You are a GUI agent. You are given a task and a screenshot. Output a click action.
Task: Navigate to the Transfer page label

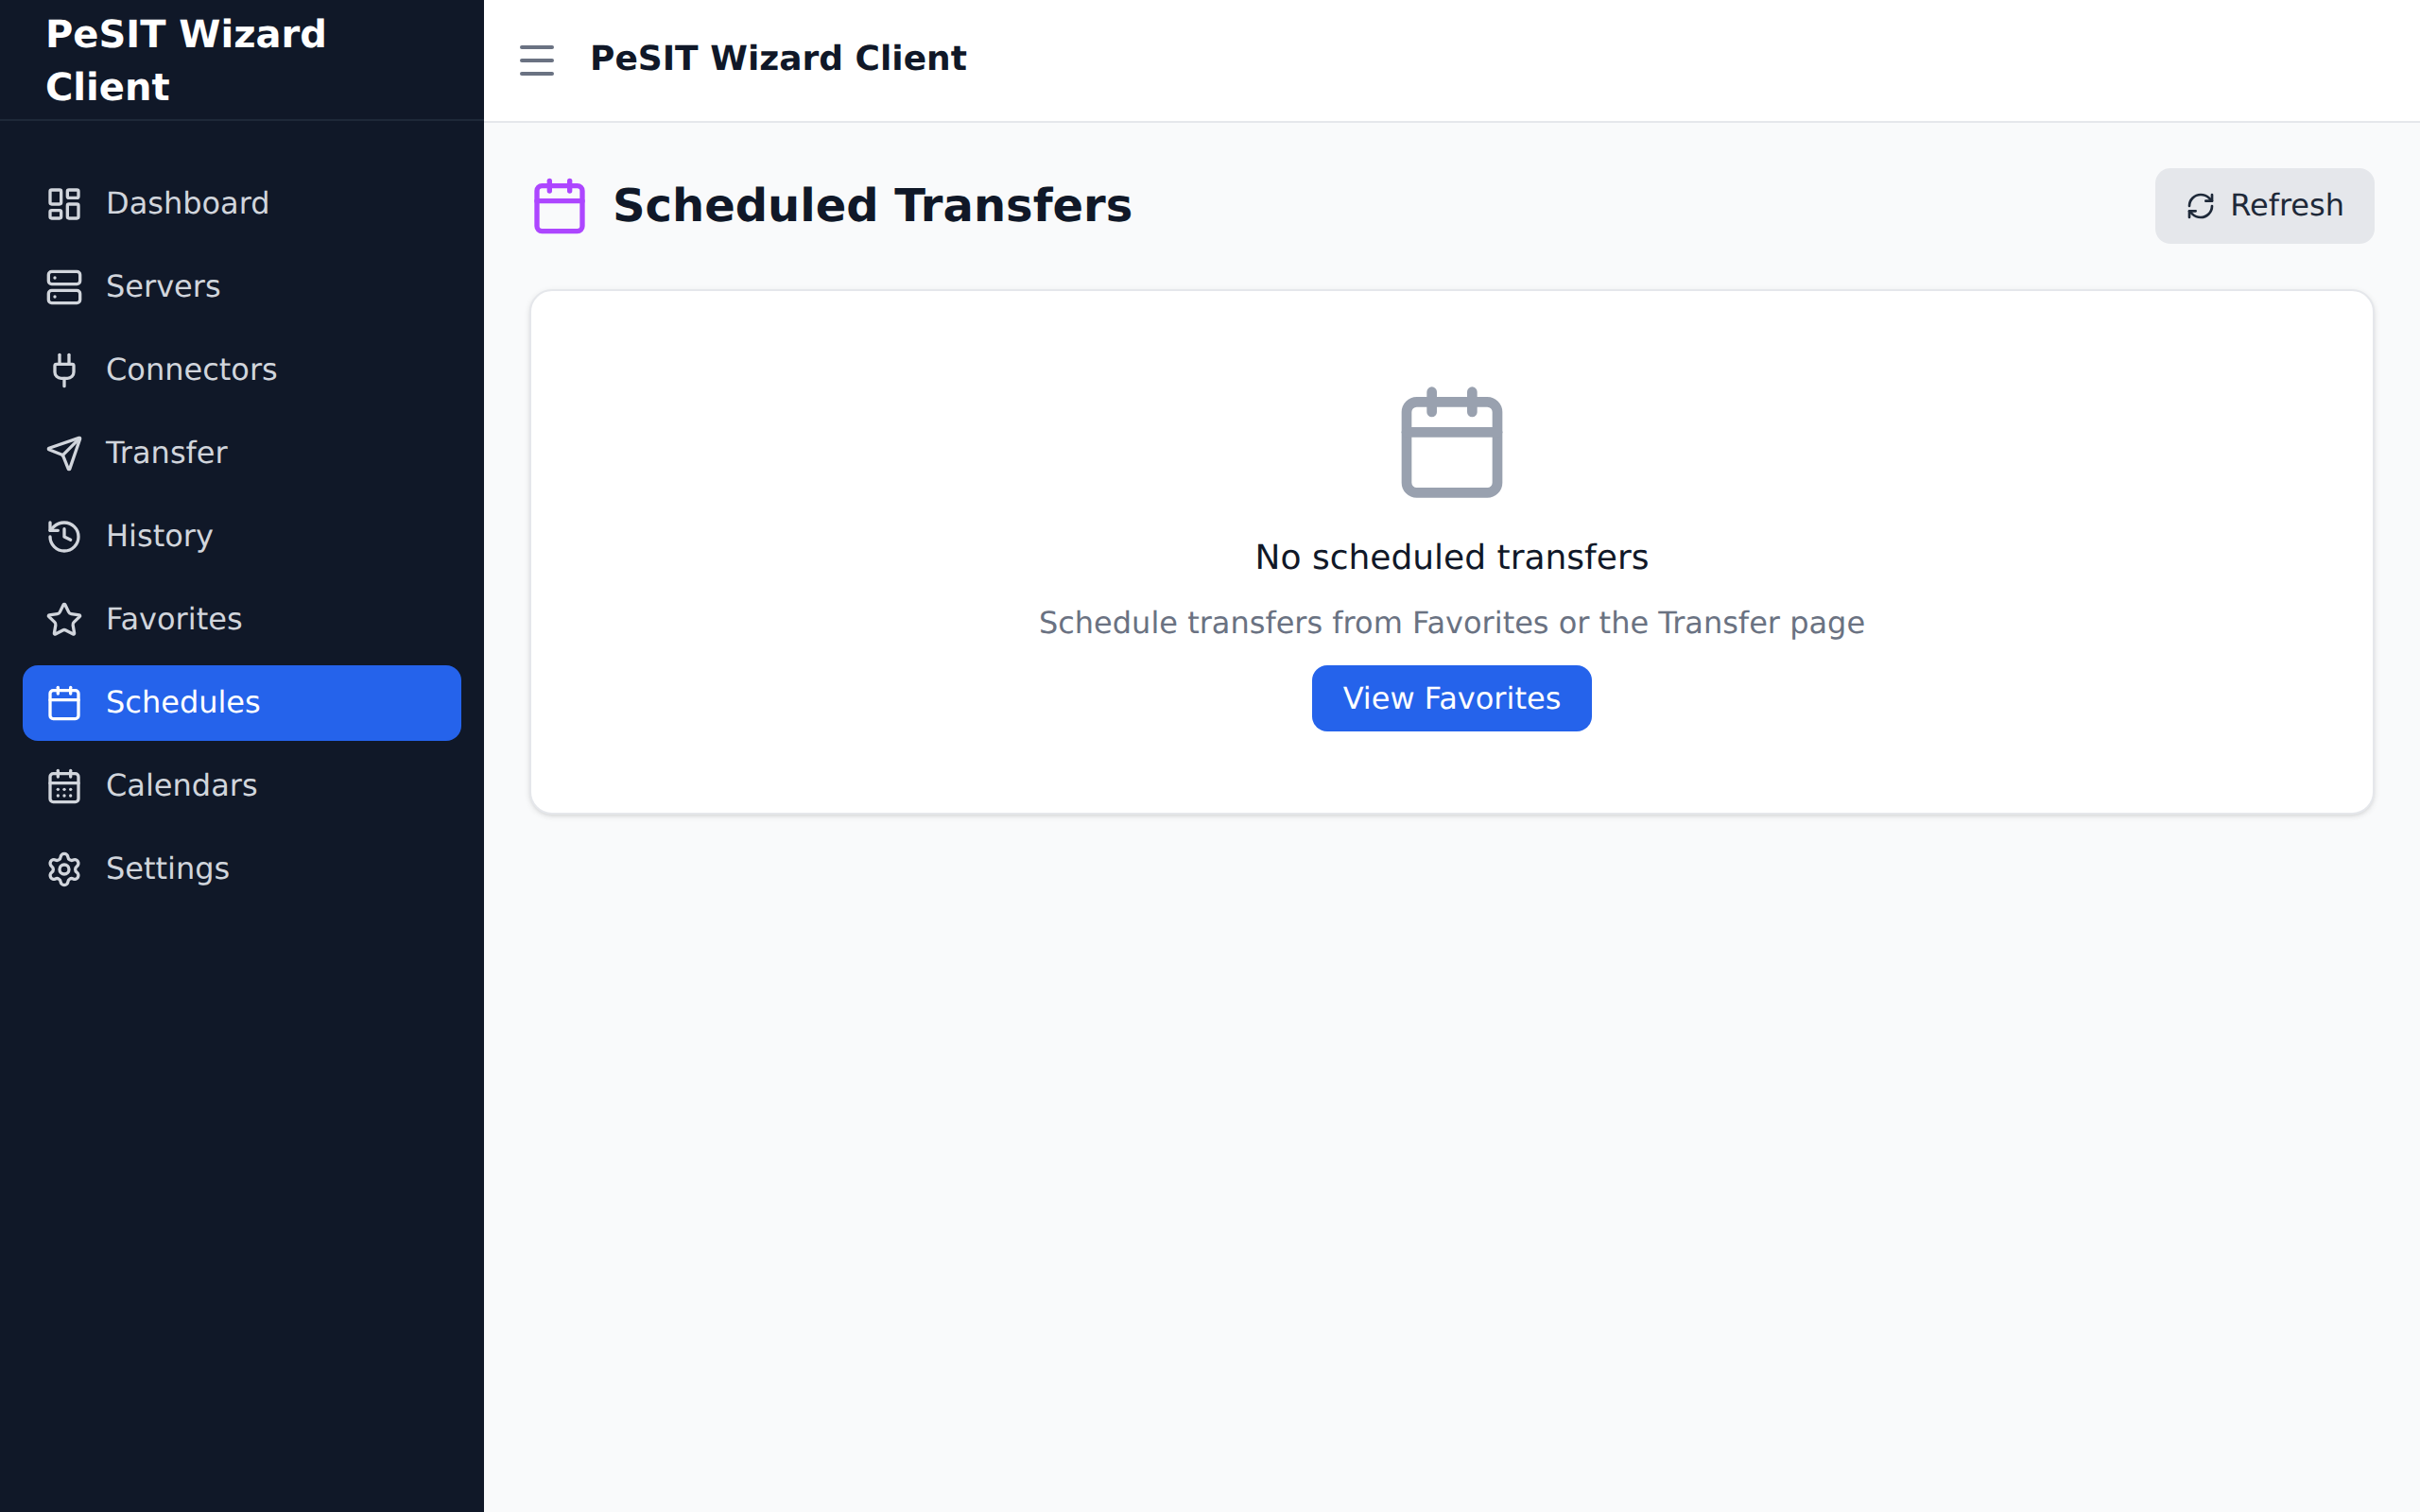coord(167,453)
